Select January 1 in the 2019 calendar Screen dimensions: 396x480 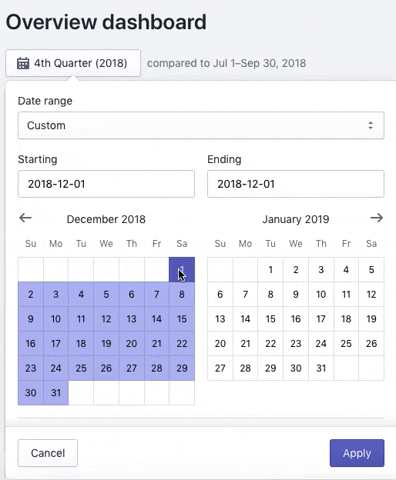click(271, 270)
